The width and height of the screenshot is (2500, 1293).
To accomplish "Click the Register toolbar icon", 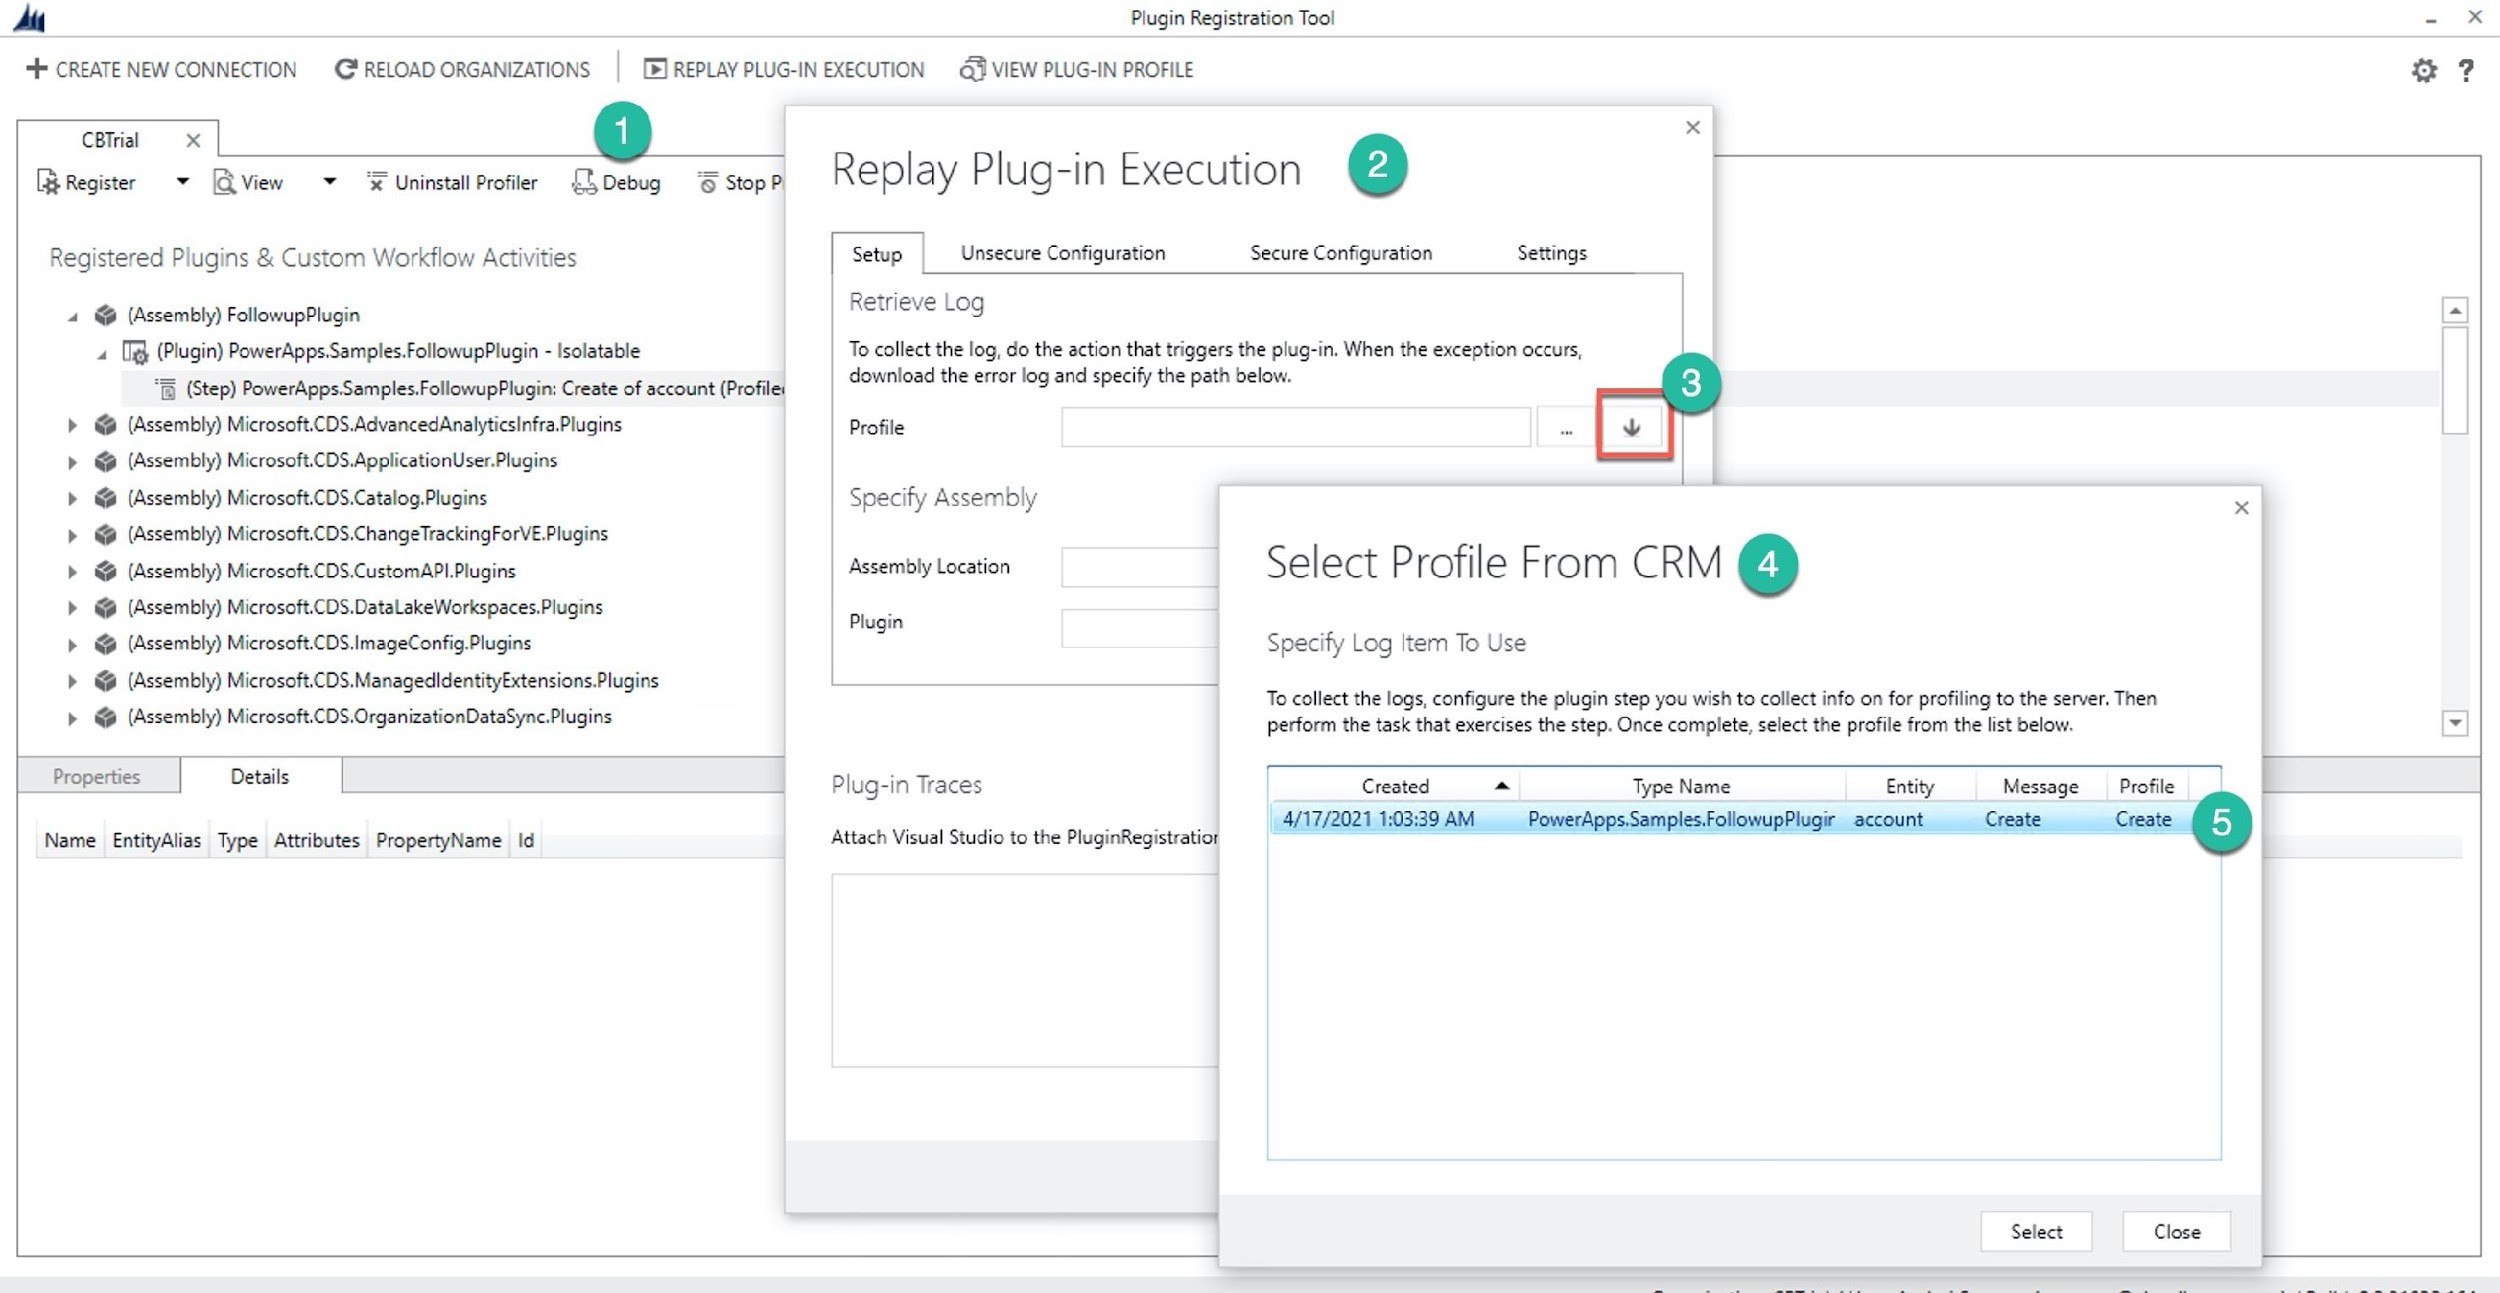I will (x=48, y=182).
